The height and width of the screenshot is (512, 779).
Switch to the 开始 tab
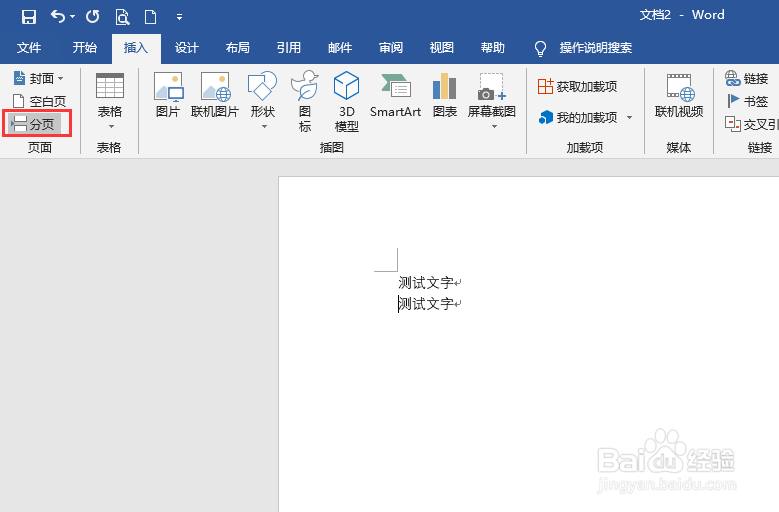click(84, 48)
